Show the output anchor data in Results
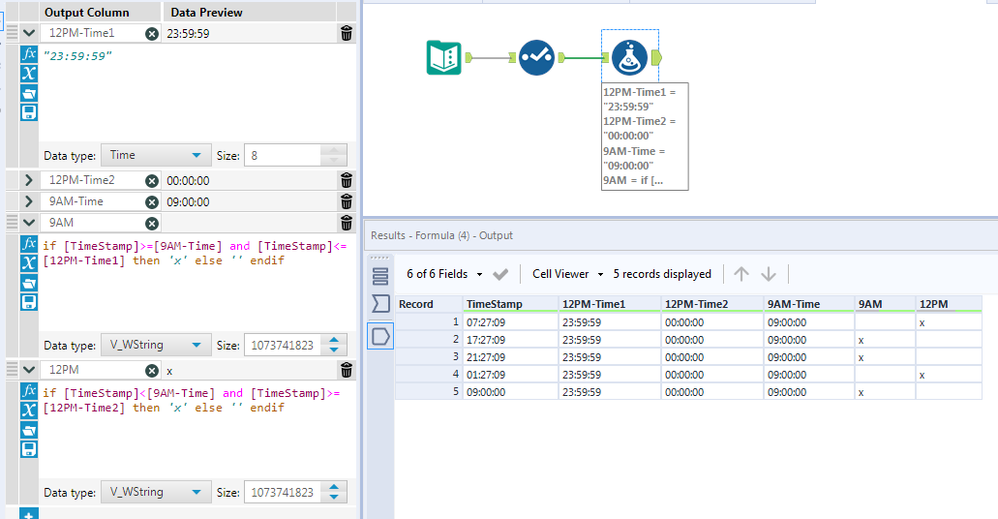 [380, 336]
